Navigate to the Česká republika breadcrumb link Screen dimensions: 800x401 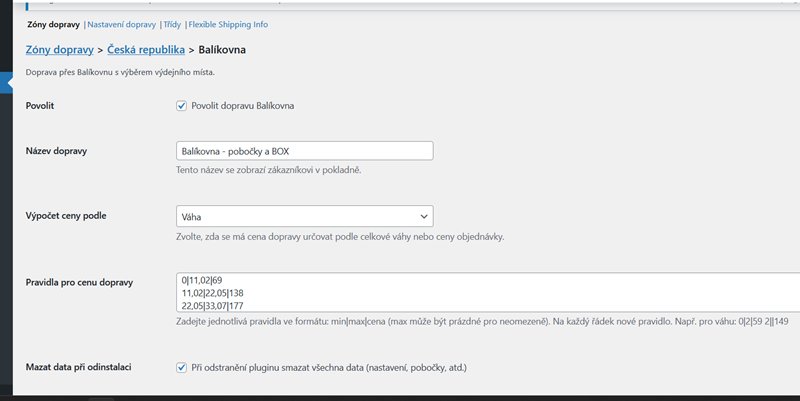tap(146, 49)
